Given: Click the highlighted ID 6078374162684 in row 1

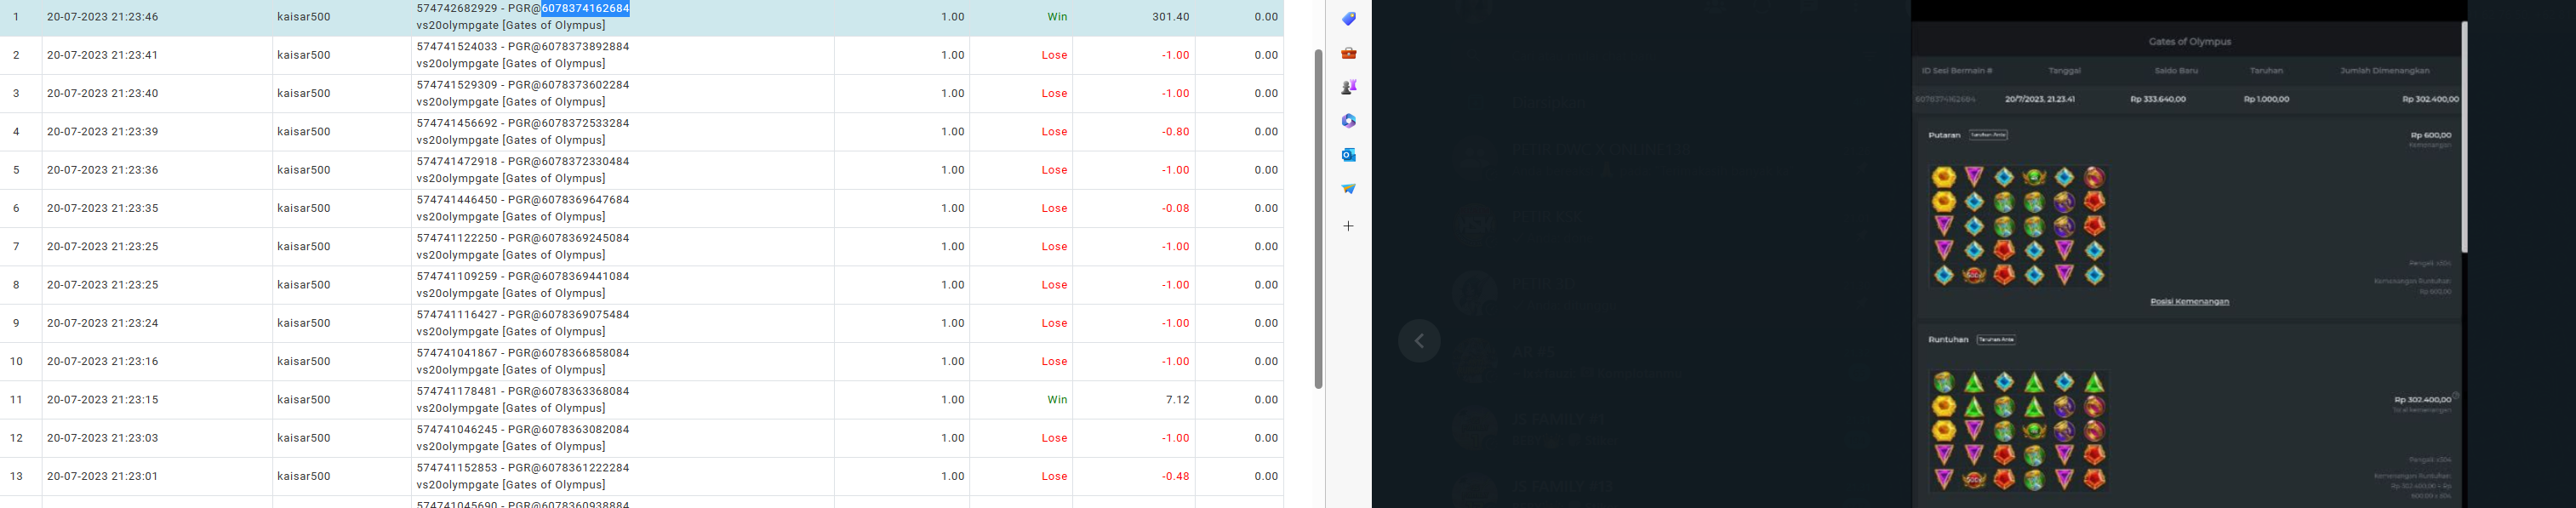Looking at the screenshot, I should coord(585,8).
